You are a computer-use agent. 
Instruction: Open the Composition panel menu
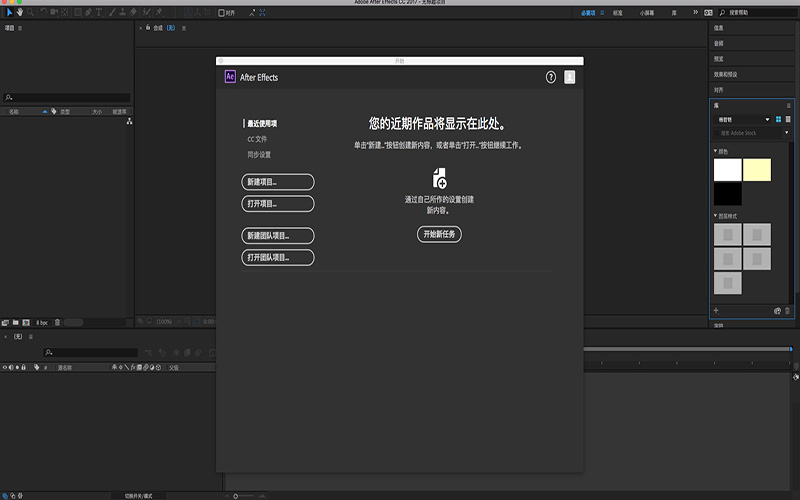coord(184,28)
